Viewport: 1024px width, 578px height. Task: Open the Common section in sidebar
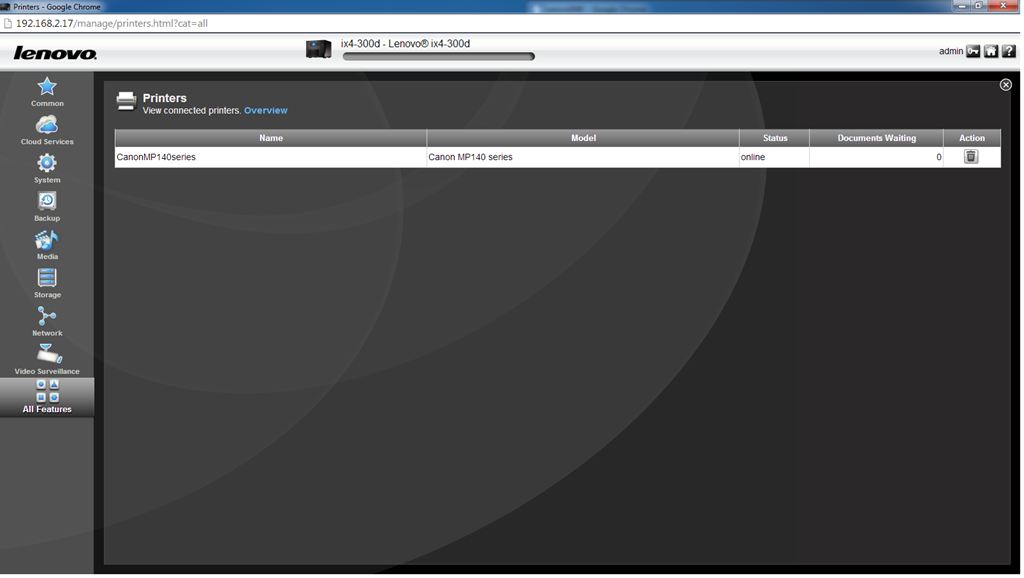tap(47, 91)
